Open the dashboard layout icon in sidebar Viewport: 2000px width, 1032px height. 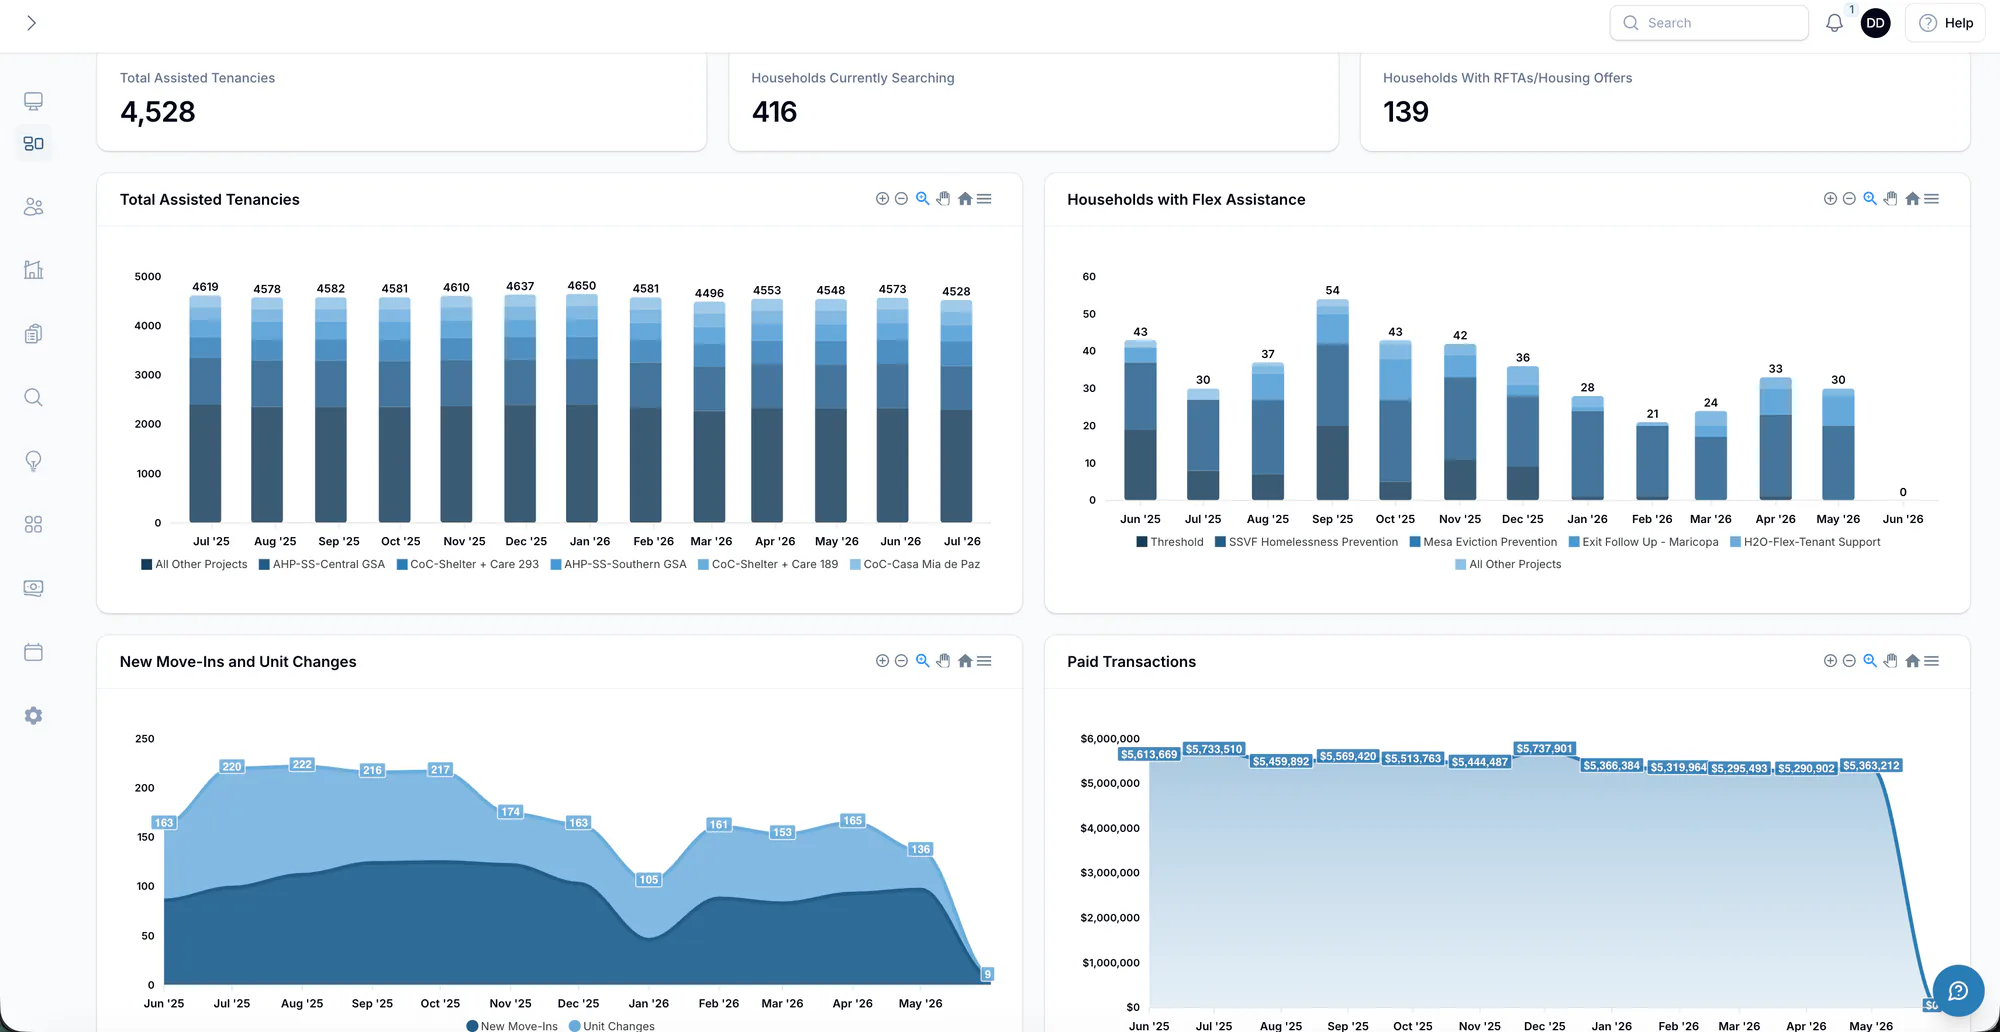coord(33,144)
